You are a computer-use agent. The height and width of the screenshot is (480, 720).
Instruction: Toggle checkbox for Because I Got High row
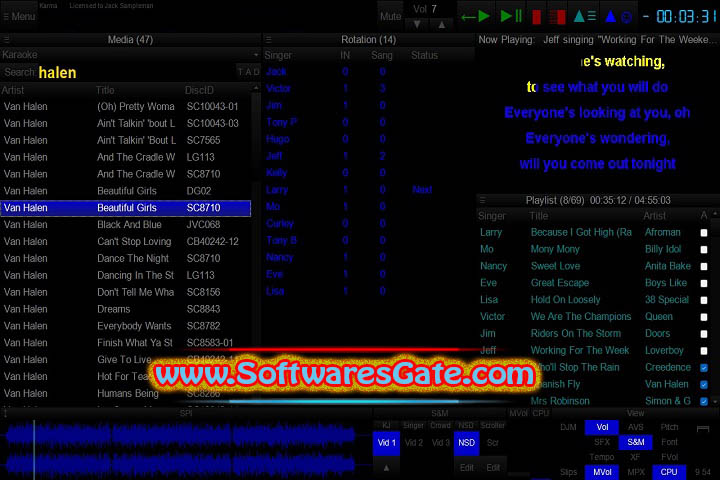703,233
